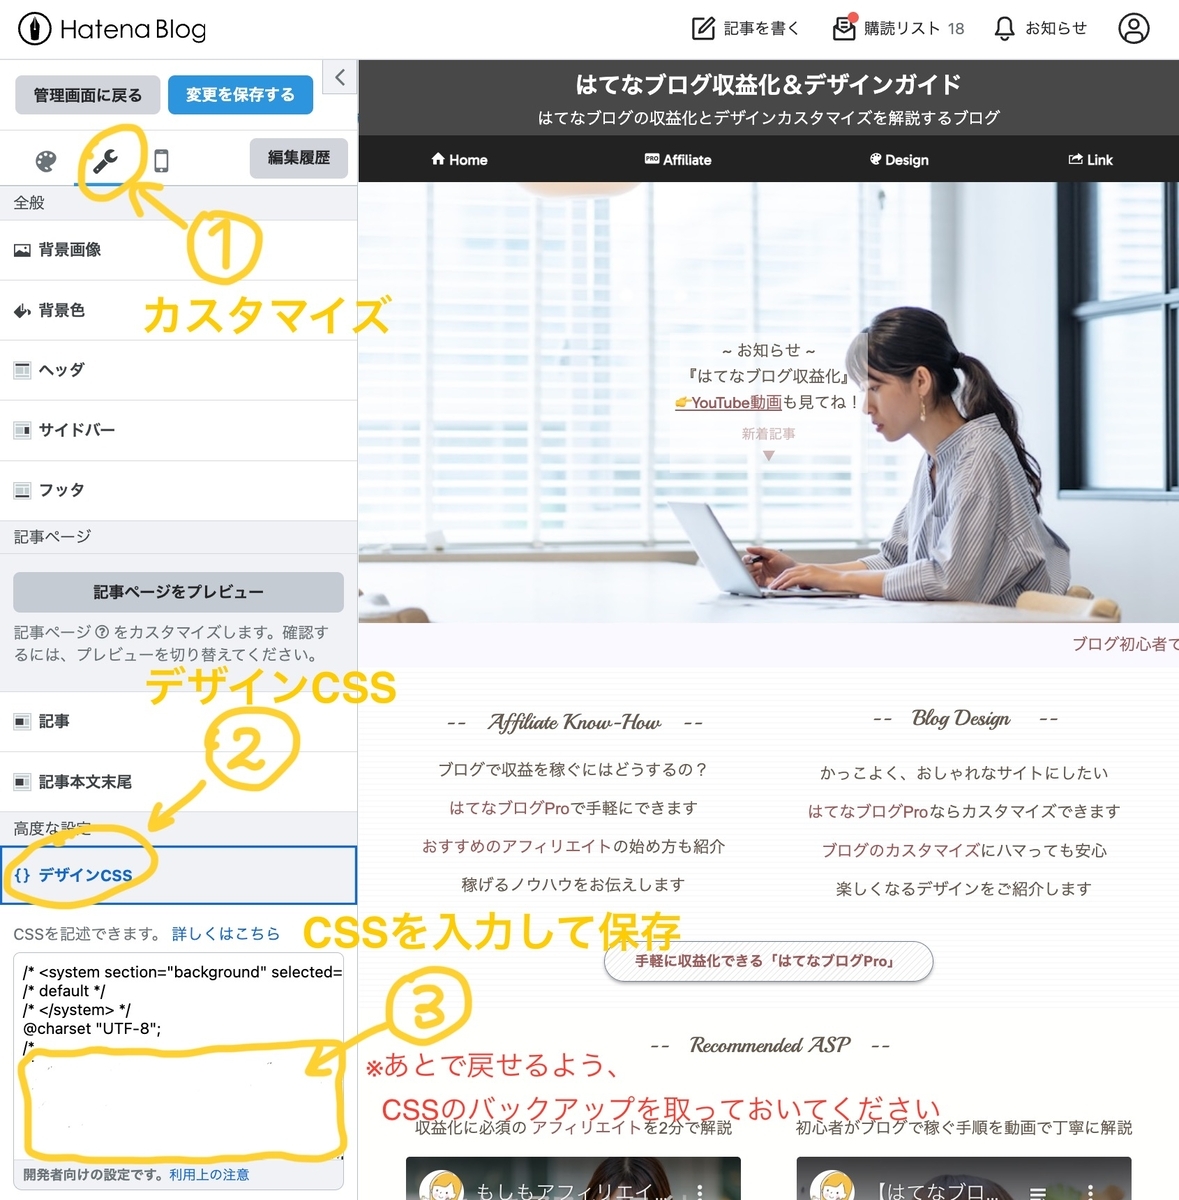Click はてなブログProで手軽にできます text
The image size is (1179, 1200).
tap(573, 808)
